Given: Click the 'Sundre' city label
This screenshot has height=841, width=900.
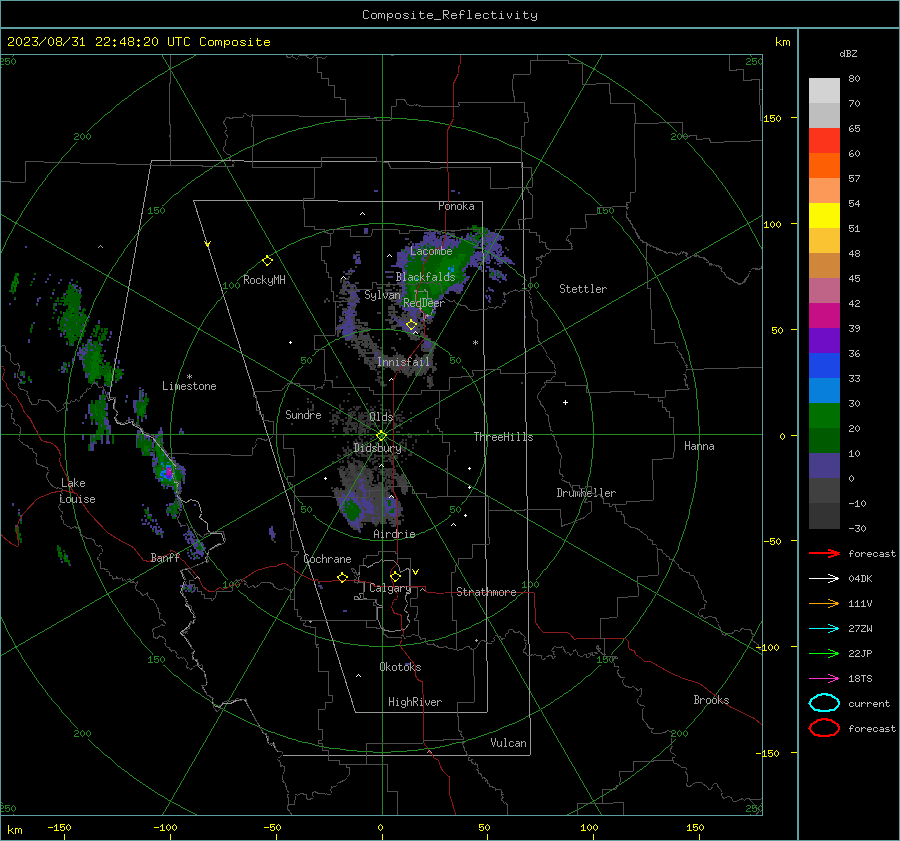Looking at the screenshot, I should [x=303, y=414].
